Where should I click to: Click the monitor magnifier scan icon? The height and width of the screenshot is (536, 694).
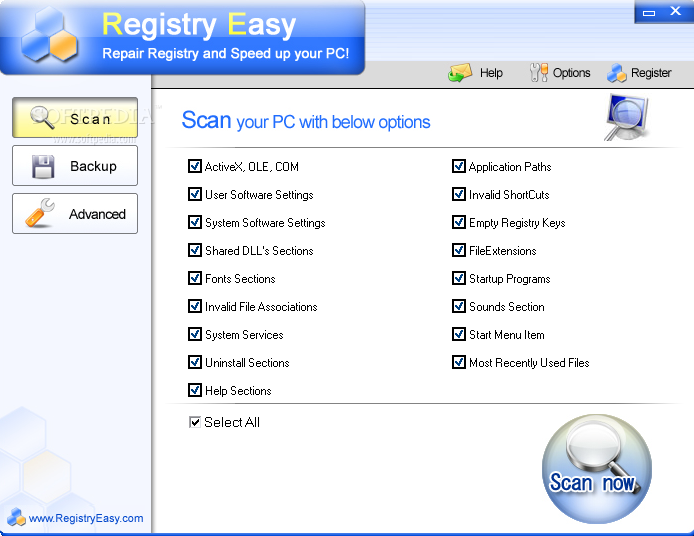[x=626, y=117]
